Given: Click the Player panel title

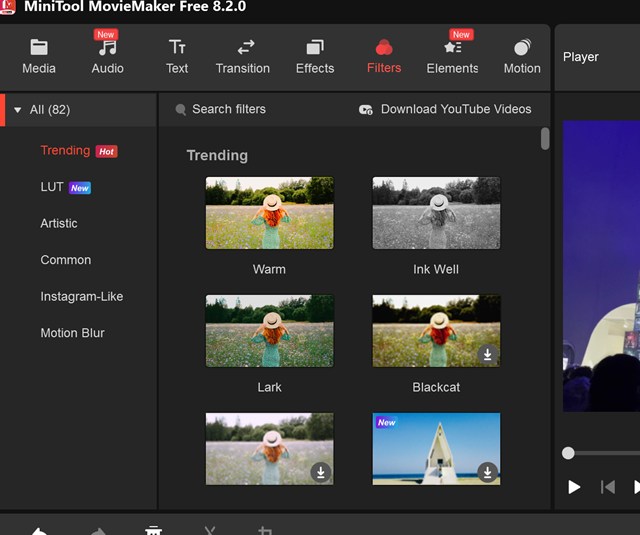Looking at the screenshot, I should point(580,57).
